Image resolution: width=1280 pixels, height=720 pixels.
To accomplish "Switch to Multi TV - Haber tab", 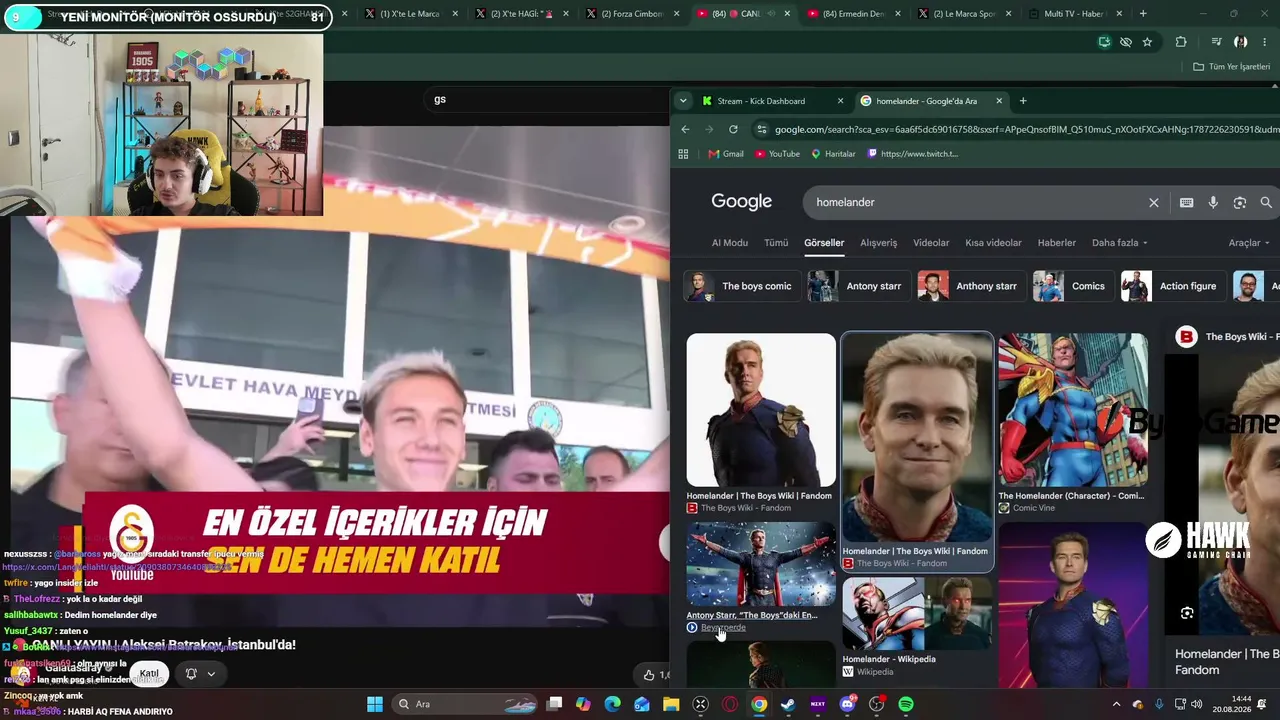I will tap(1073, 14).
